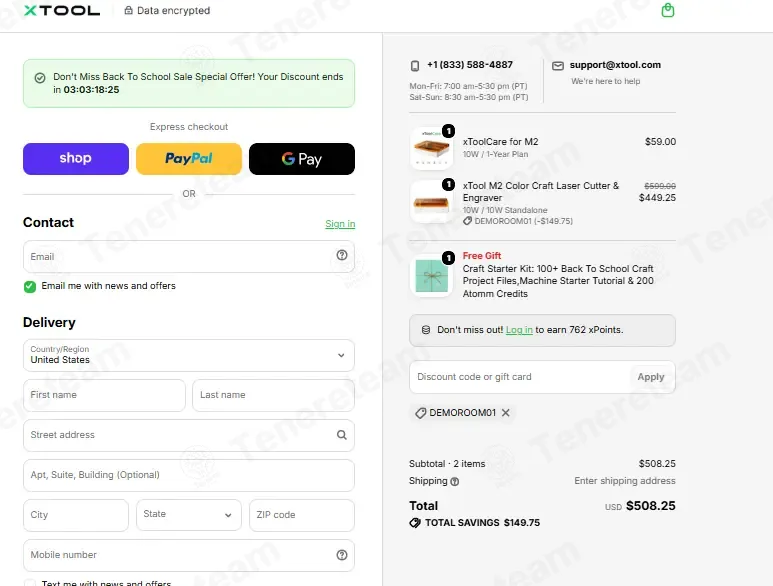Pay with Google Pay express checkout
The image size is (773, 586).
302,159
